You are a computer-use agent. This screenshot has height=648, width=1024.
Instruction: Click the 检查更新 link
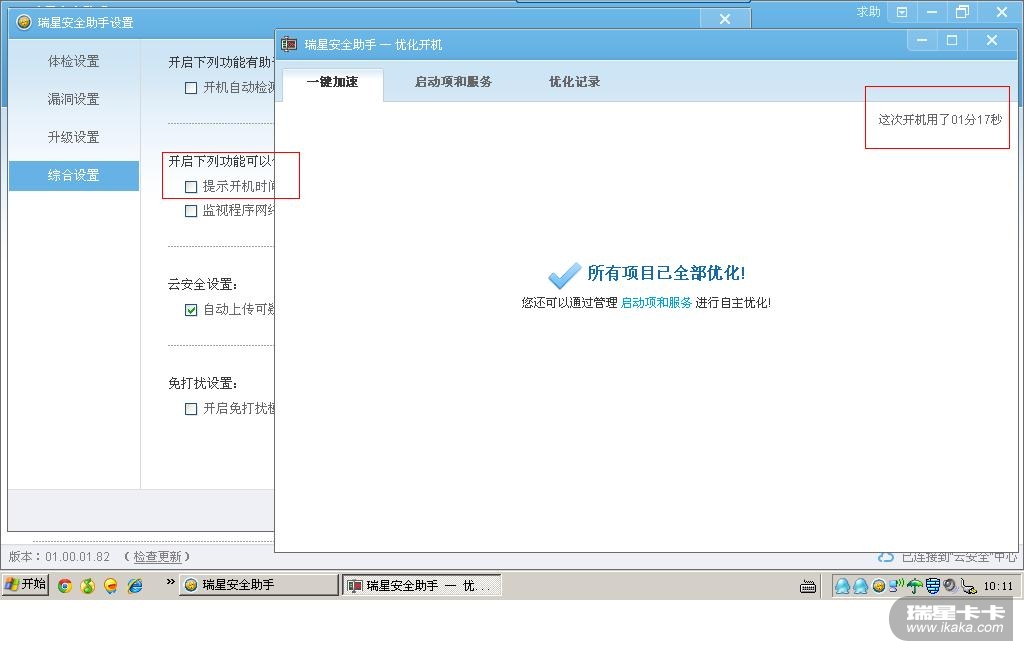(157, 557)
